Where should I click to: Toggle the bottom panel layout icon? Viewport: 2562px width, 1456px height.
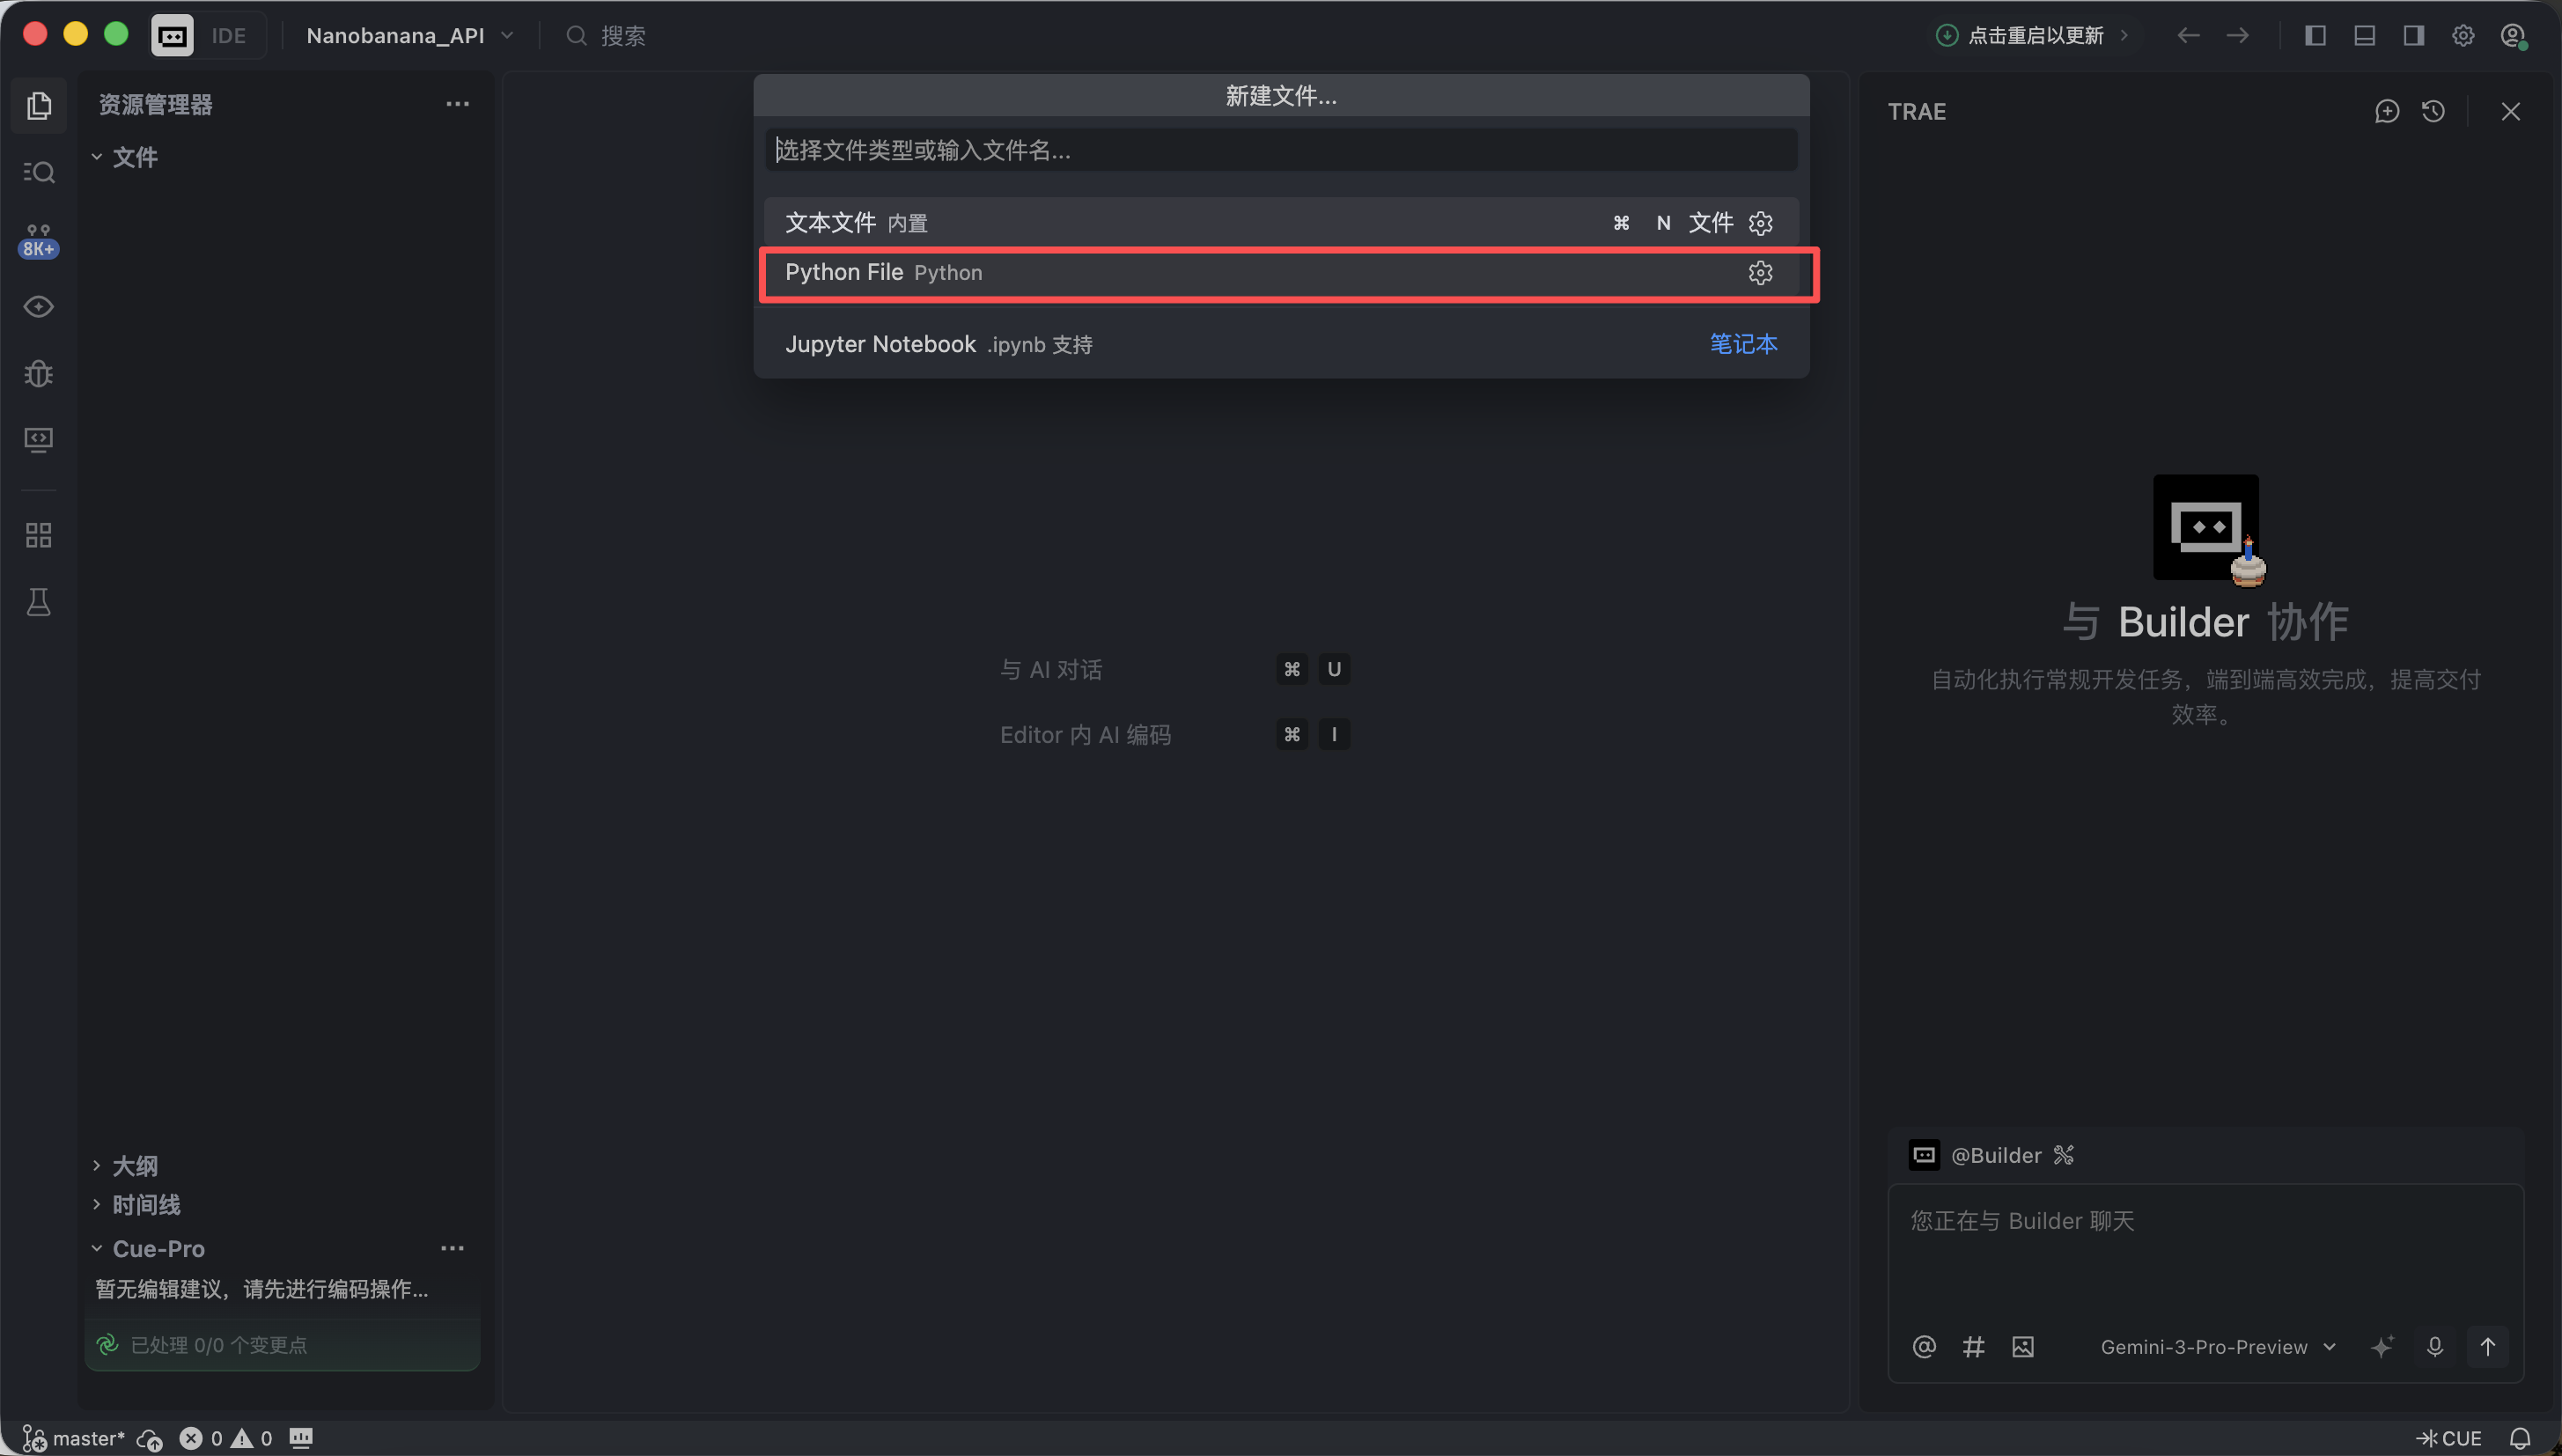tap(2364, 36)
